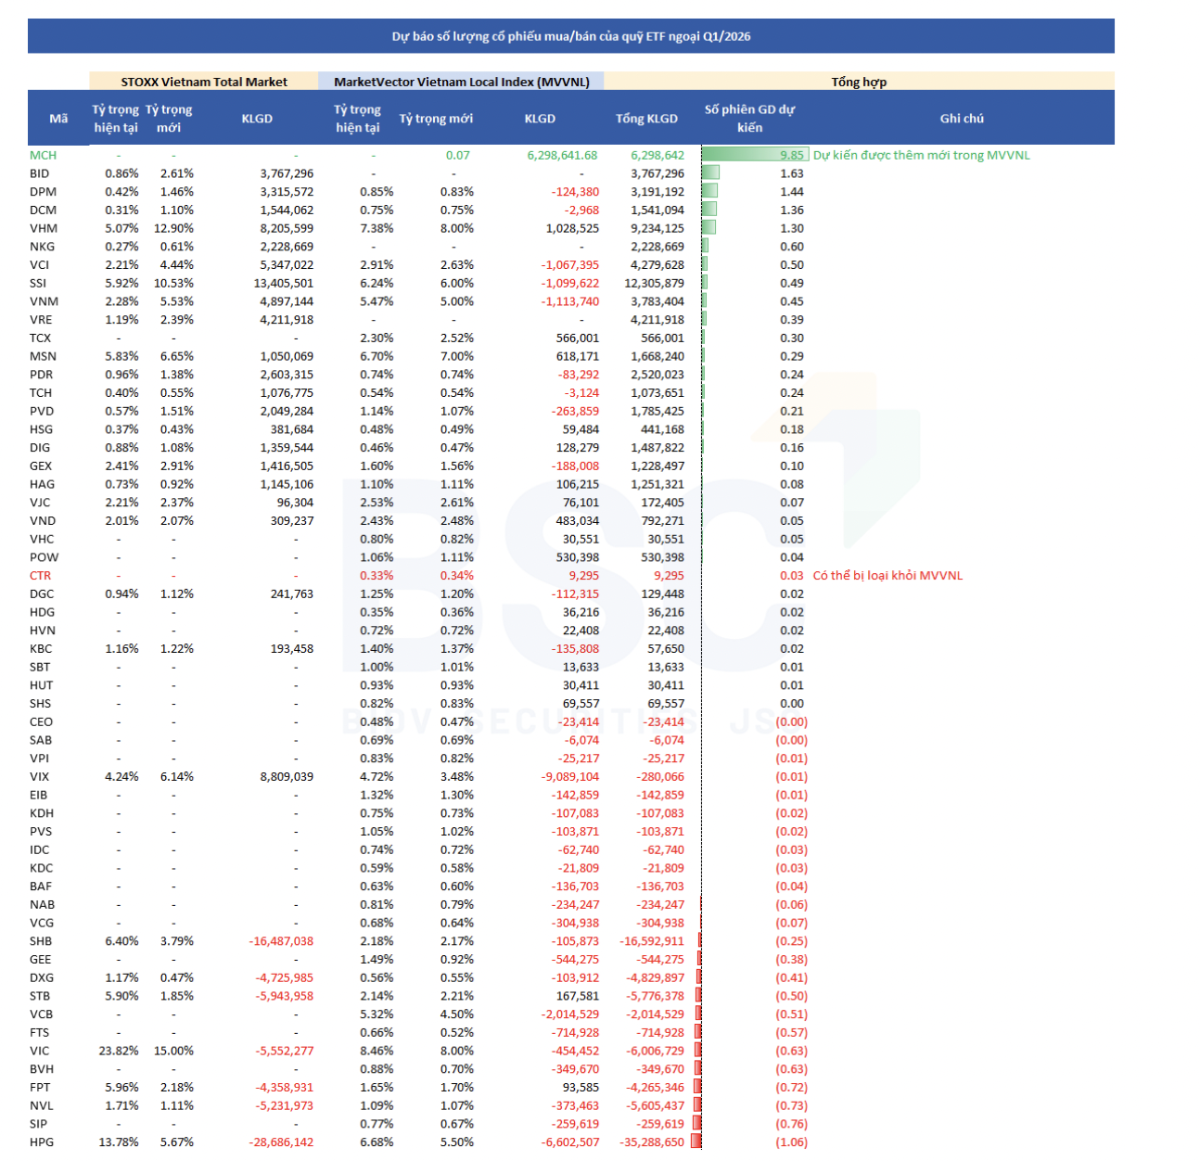Image resolution: width=1200 pixels, height=1161 pixels.
Task: Select the VIC current weight 23.82% cell
Action: (x=118, y=1051)
